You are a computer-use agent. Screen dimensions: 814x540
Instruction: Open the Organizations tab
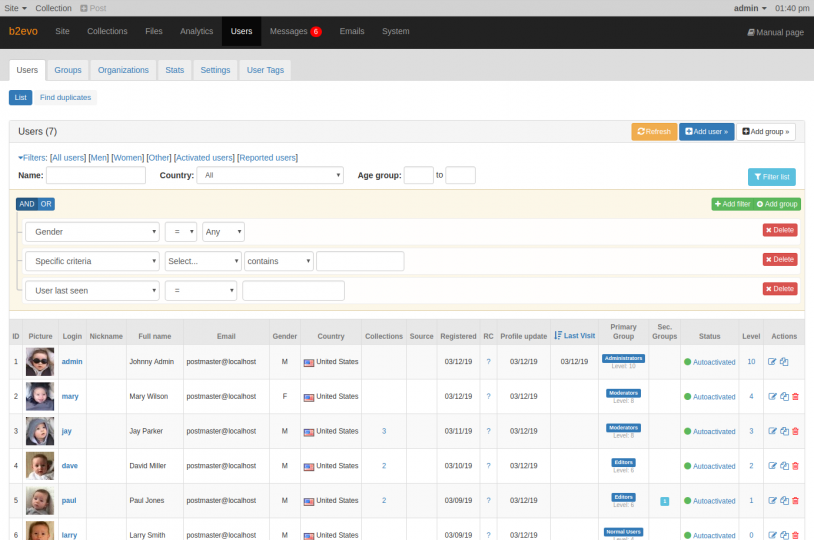click(x=124, y=70)
